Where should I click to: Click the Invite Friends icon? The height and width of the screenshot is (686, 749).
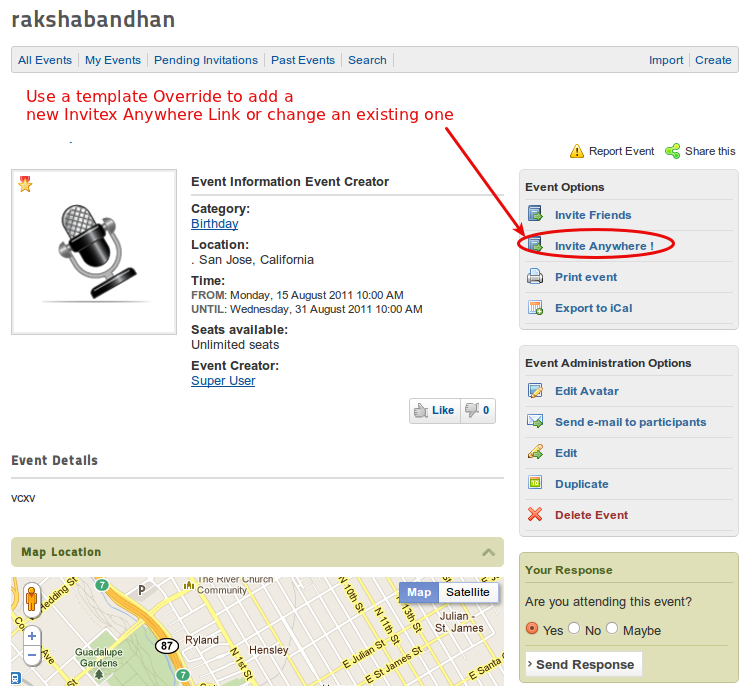click(535, 214)
